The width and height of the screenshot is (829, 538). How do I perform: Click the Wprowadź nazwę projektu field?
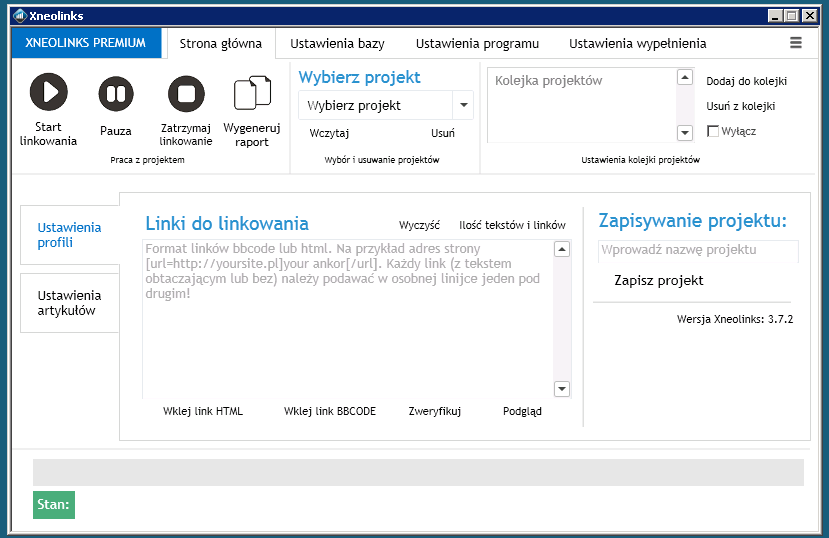click(x=698, y=251)
